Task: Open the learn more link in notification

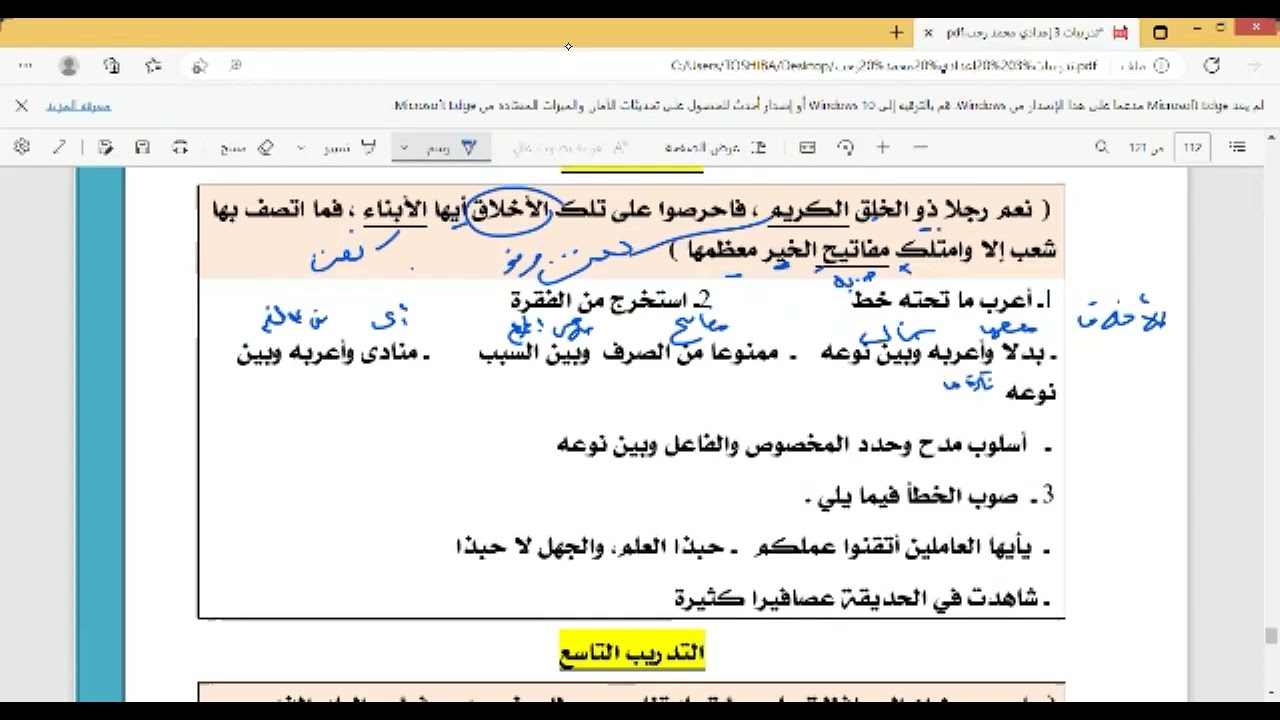Action: click(x=78, y=106)
